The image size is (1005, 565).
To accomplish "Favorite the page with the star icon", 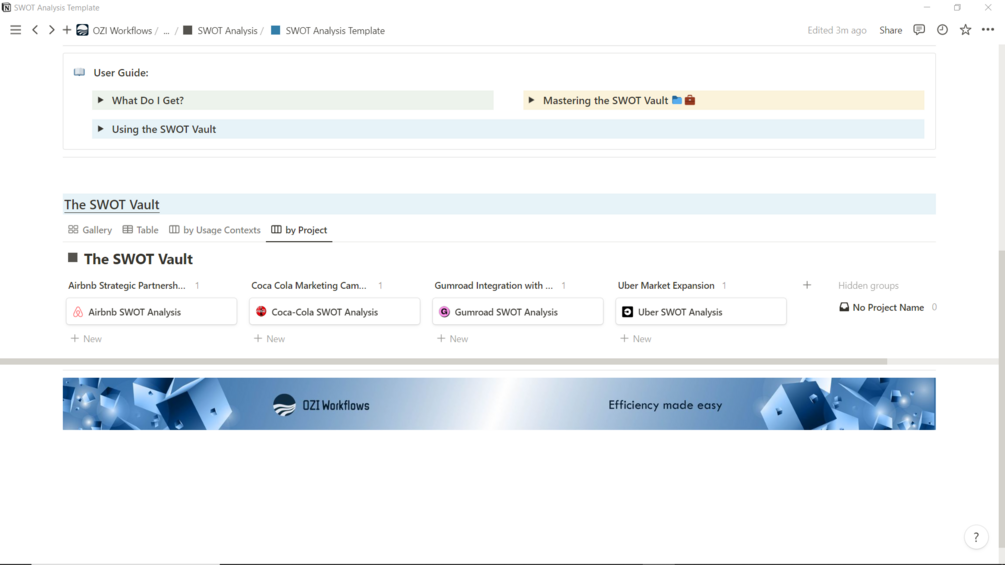I will point(965,30).
